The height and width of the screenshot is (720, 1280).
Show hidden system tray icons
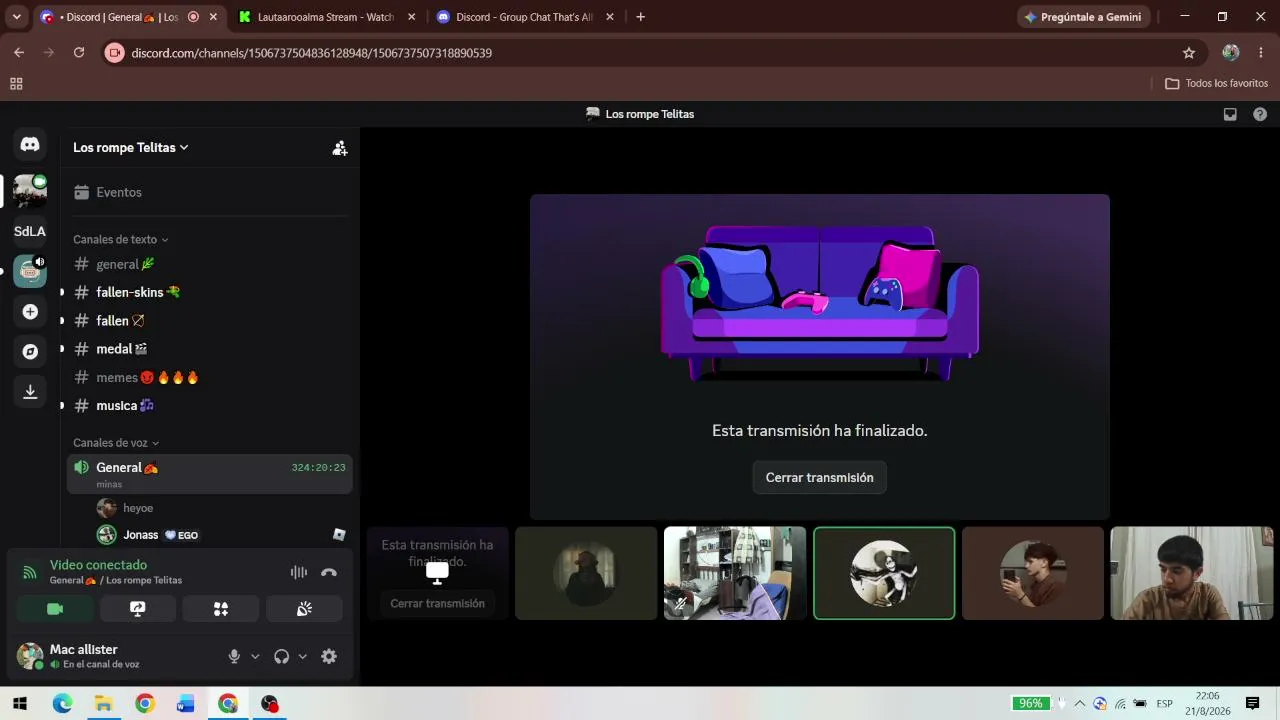(x=1079, y=703)
